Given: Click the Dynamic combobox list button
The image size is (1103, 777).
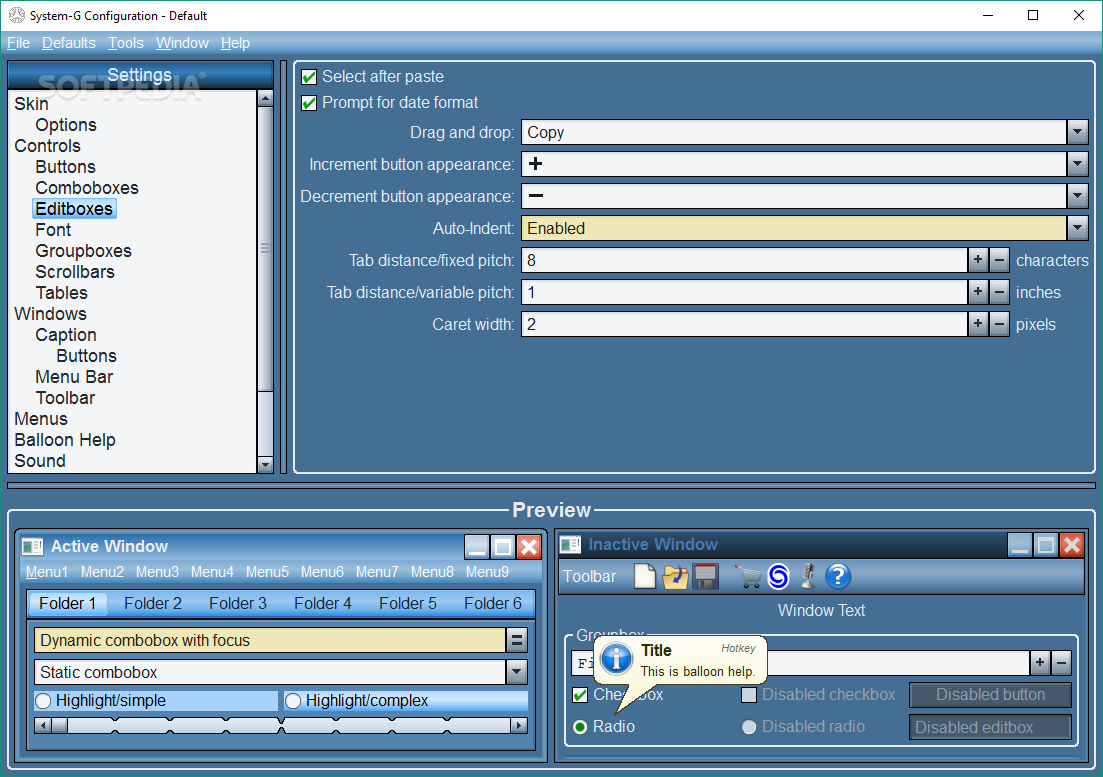Looking at the screenshot, I should (516, 640).
